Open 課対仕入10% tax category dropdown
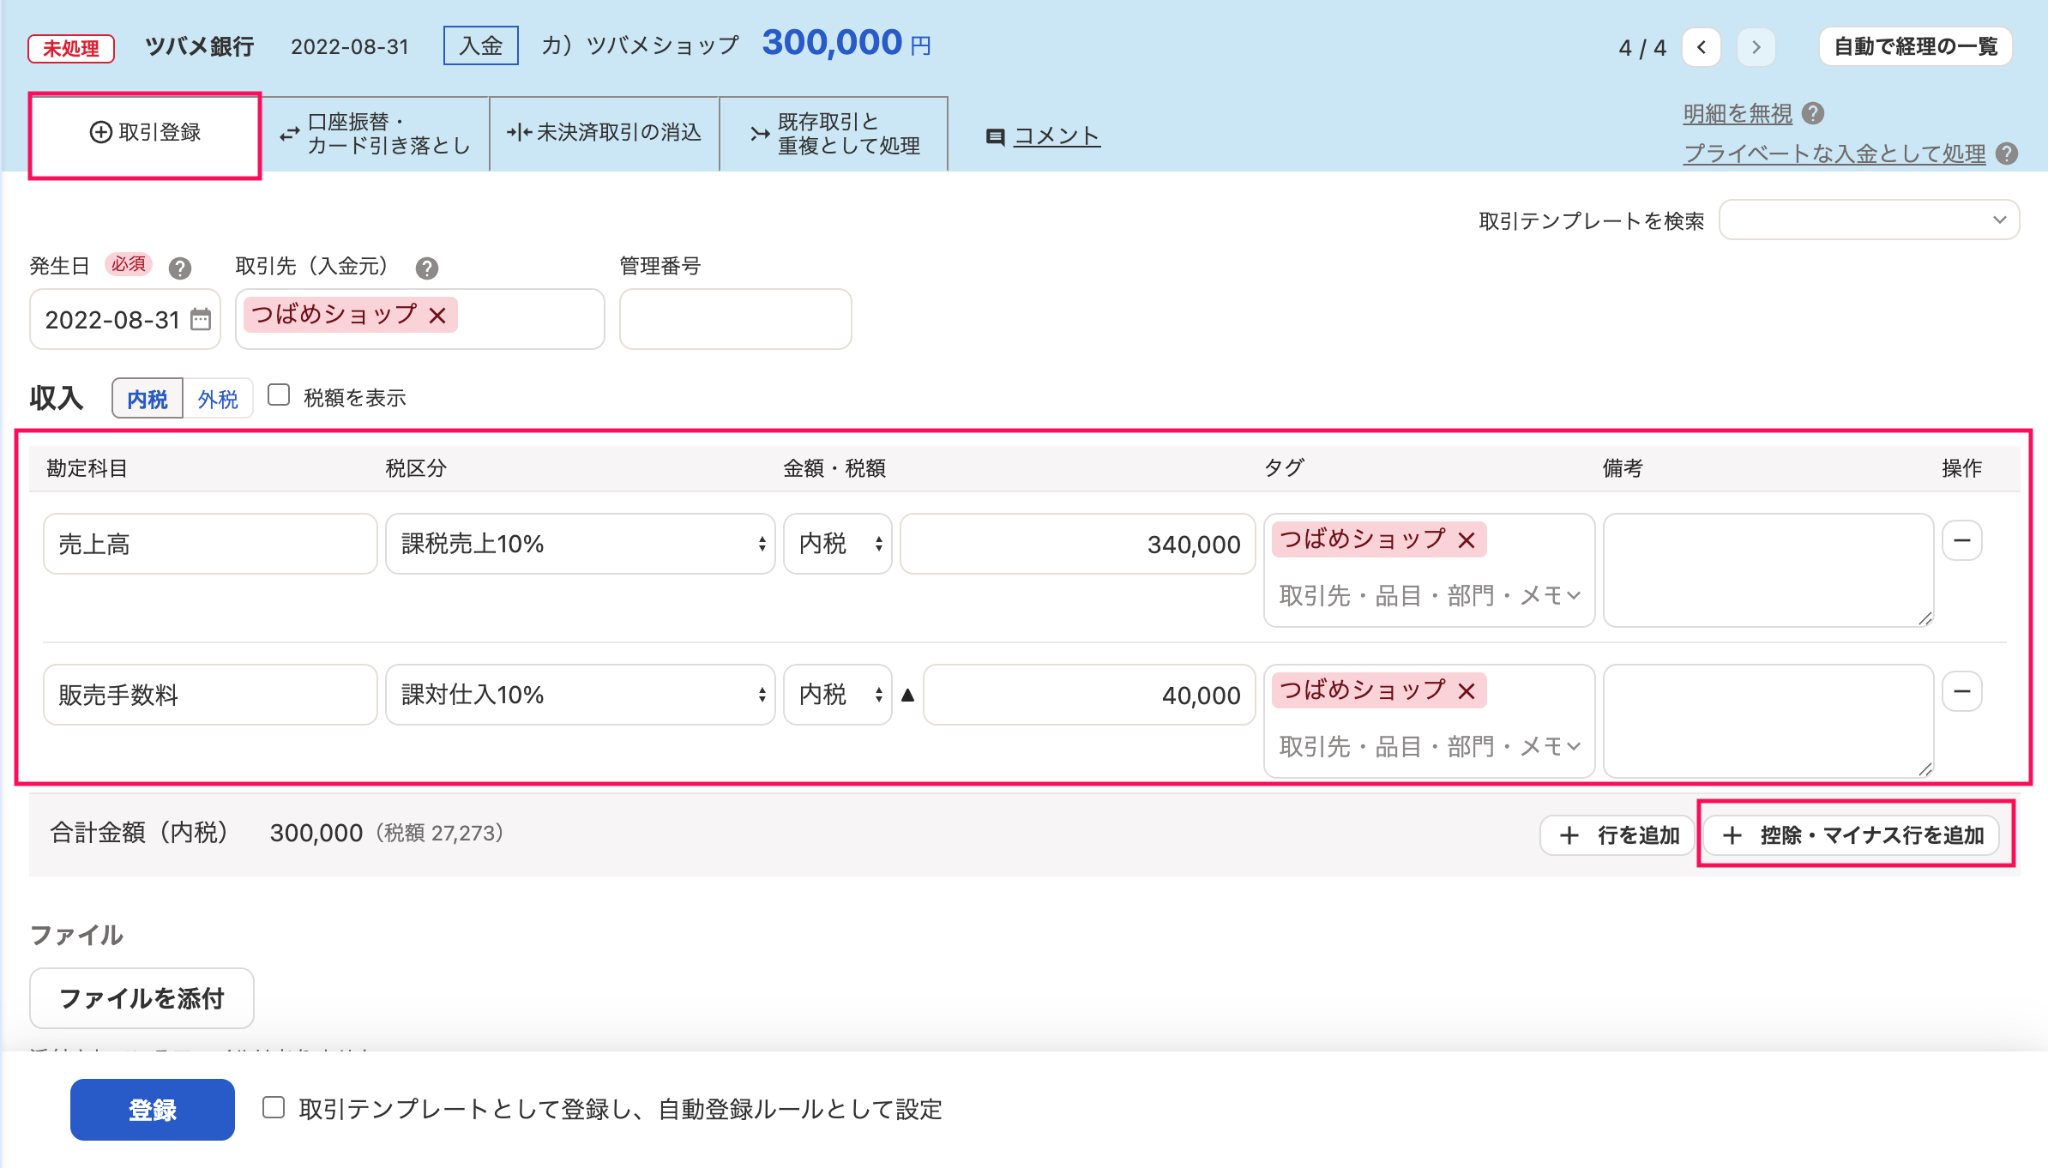 pos(580,695)
